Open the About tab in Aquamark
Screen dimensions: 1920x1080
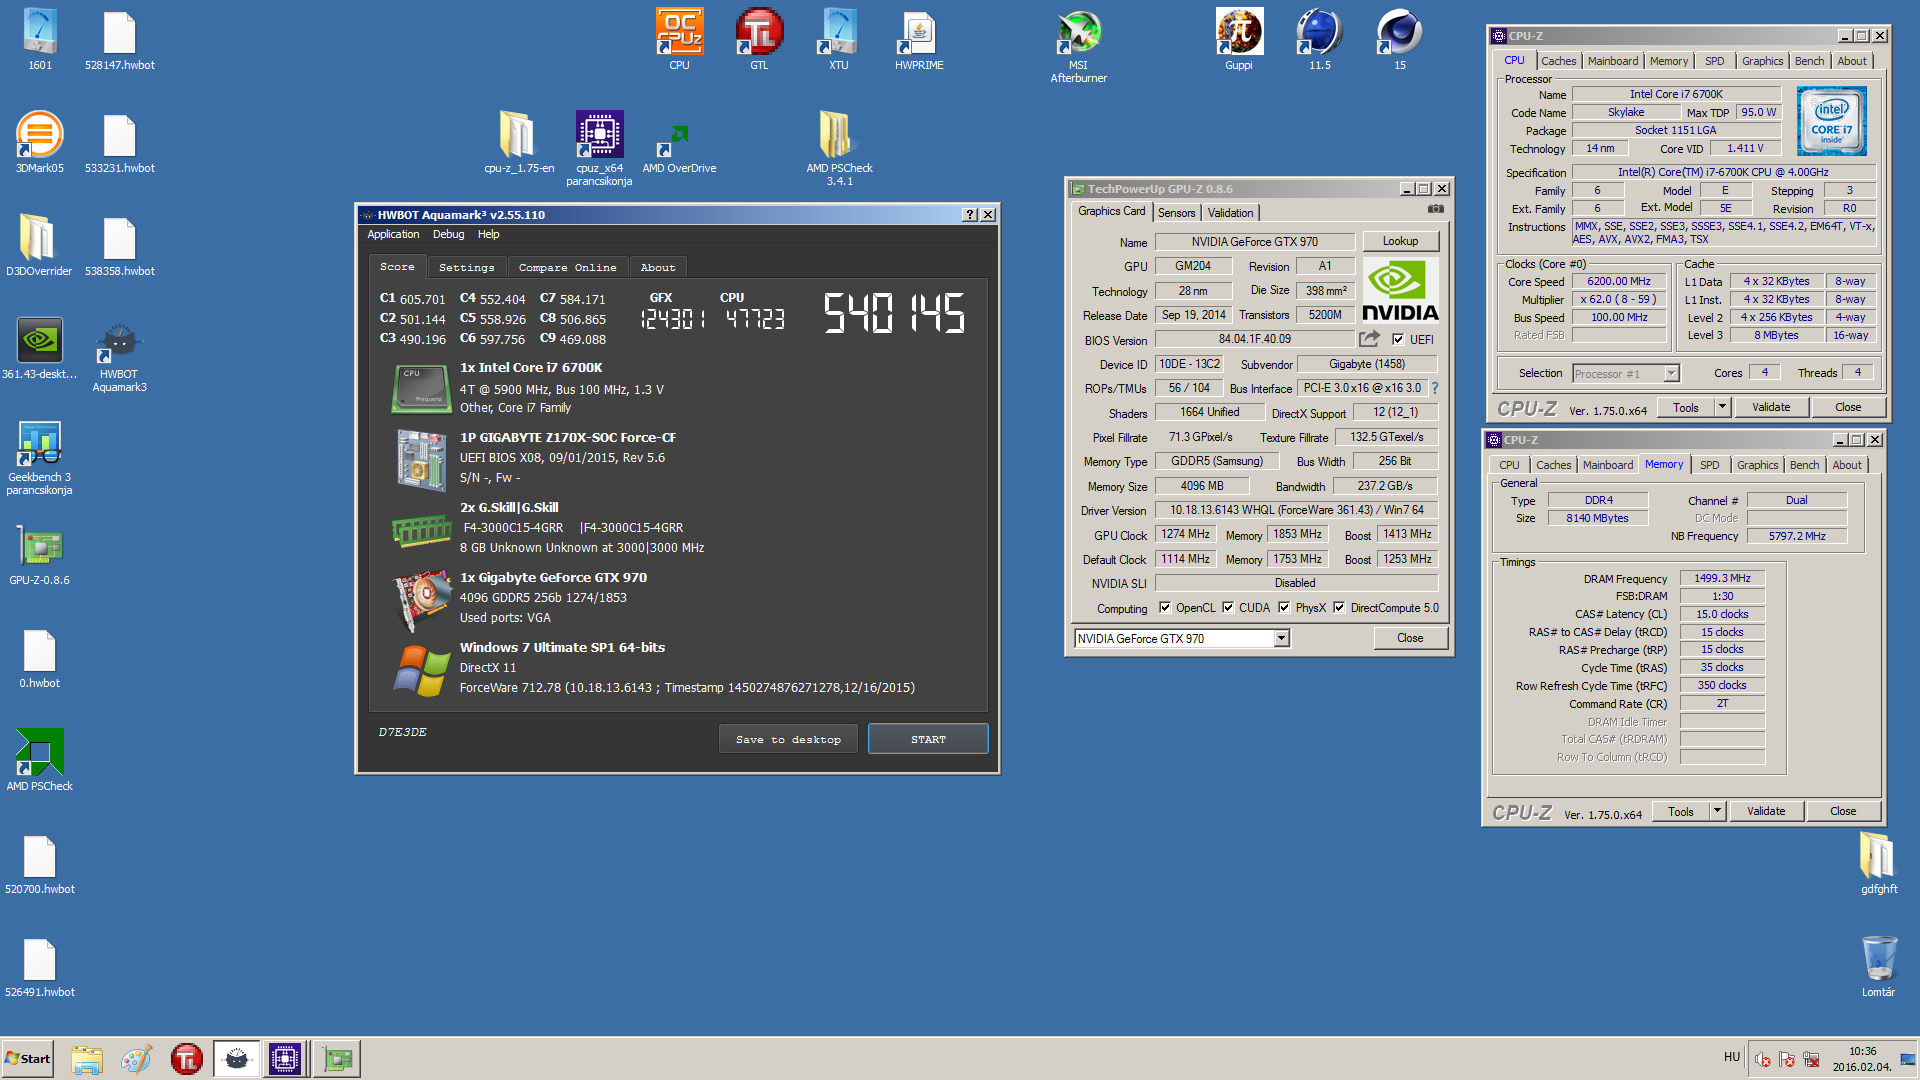click(x=658, y=267)
